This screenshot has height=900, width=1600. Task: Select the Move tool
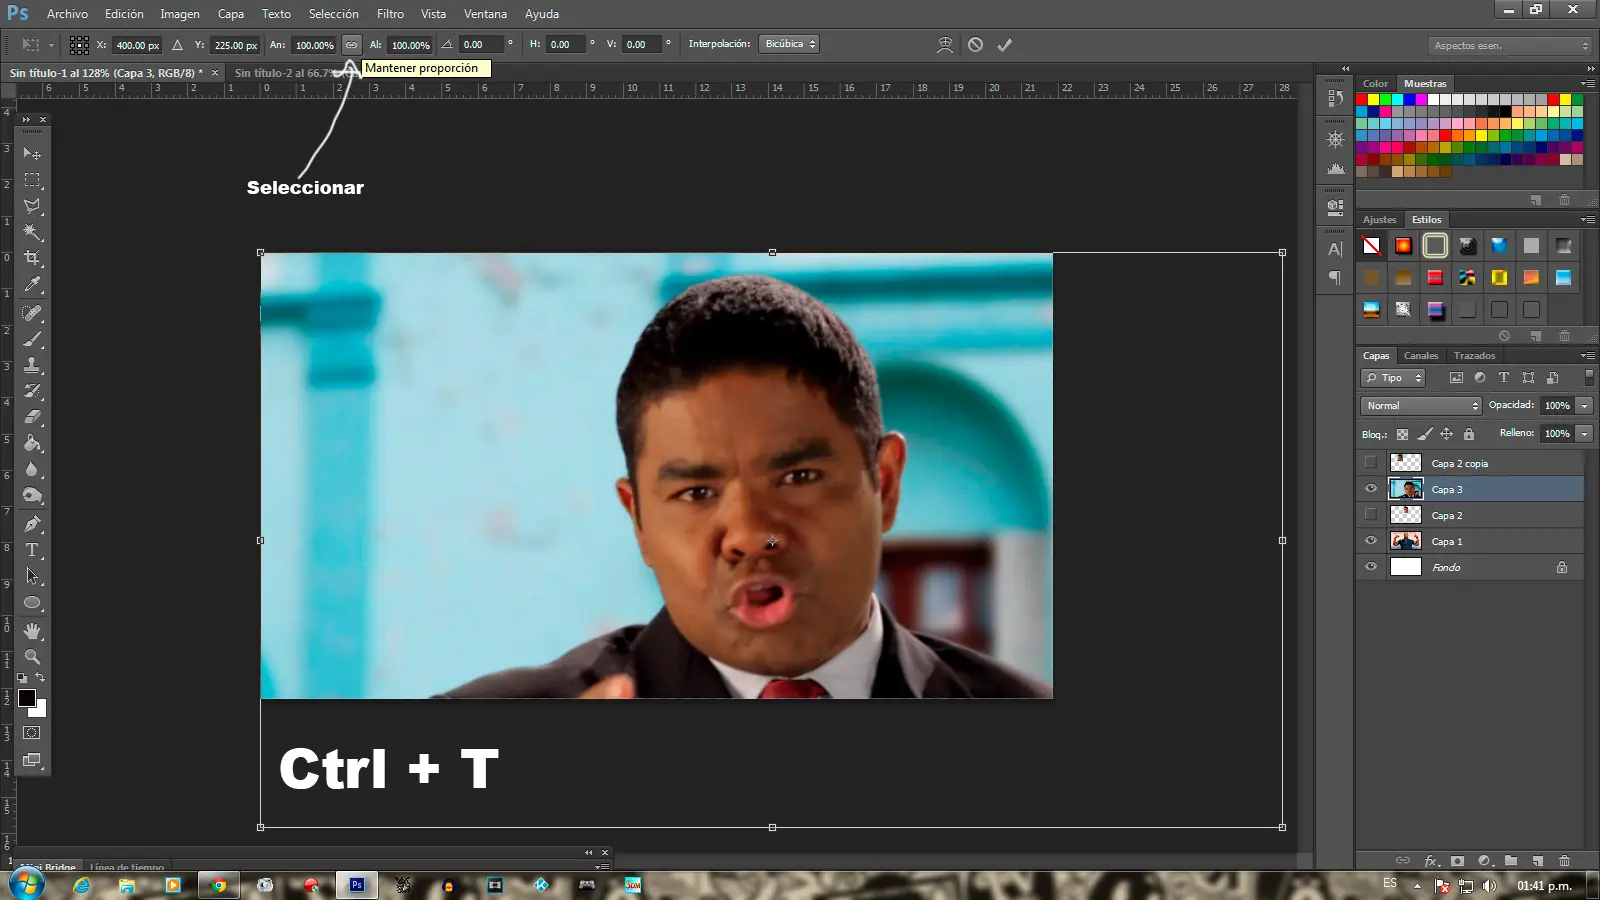tap(32, 154)
